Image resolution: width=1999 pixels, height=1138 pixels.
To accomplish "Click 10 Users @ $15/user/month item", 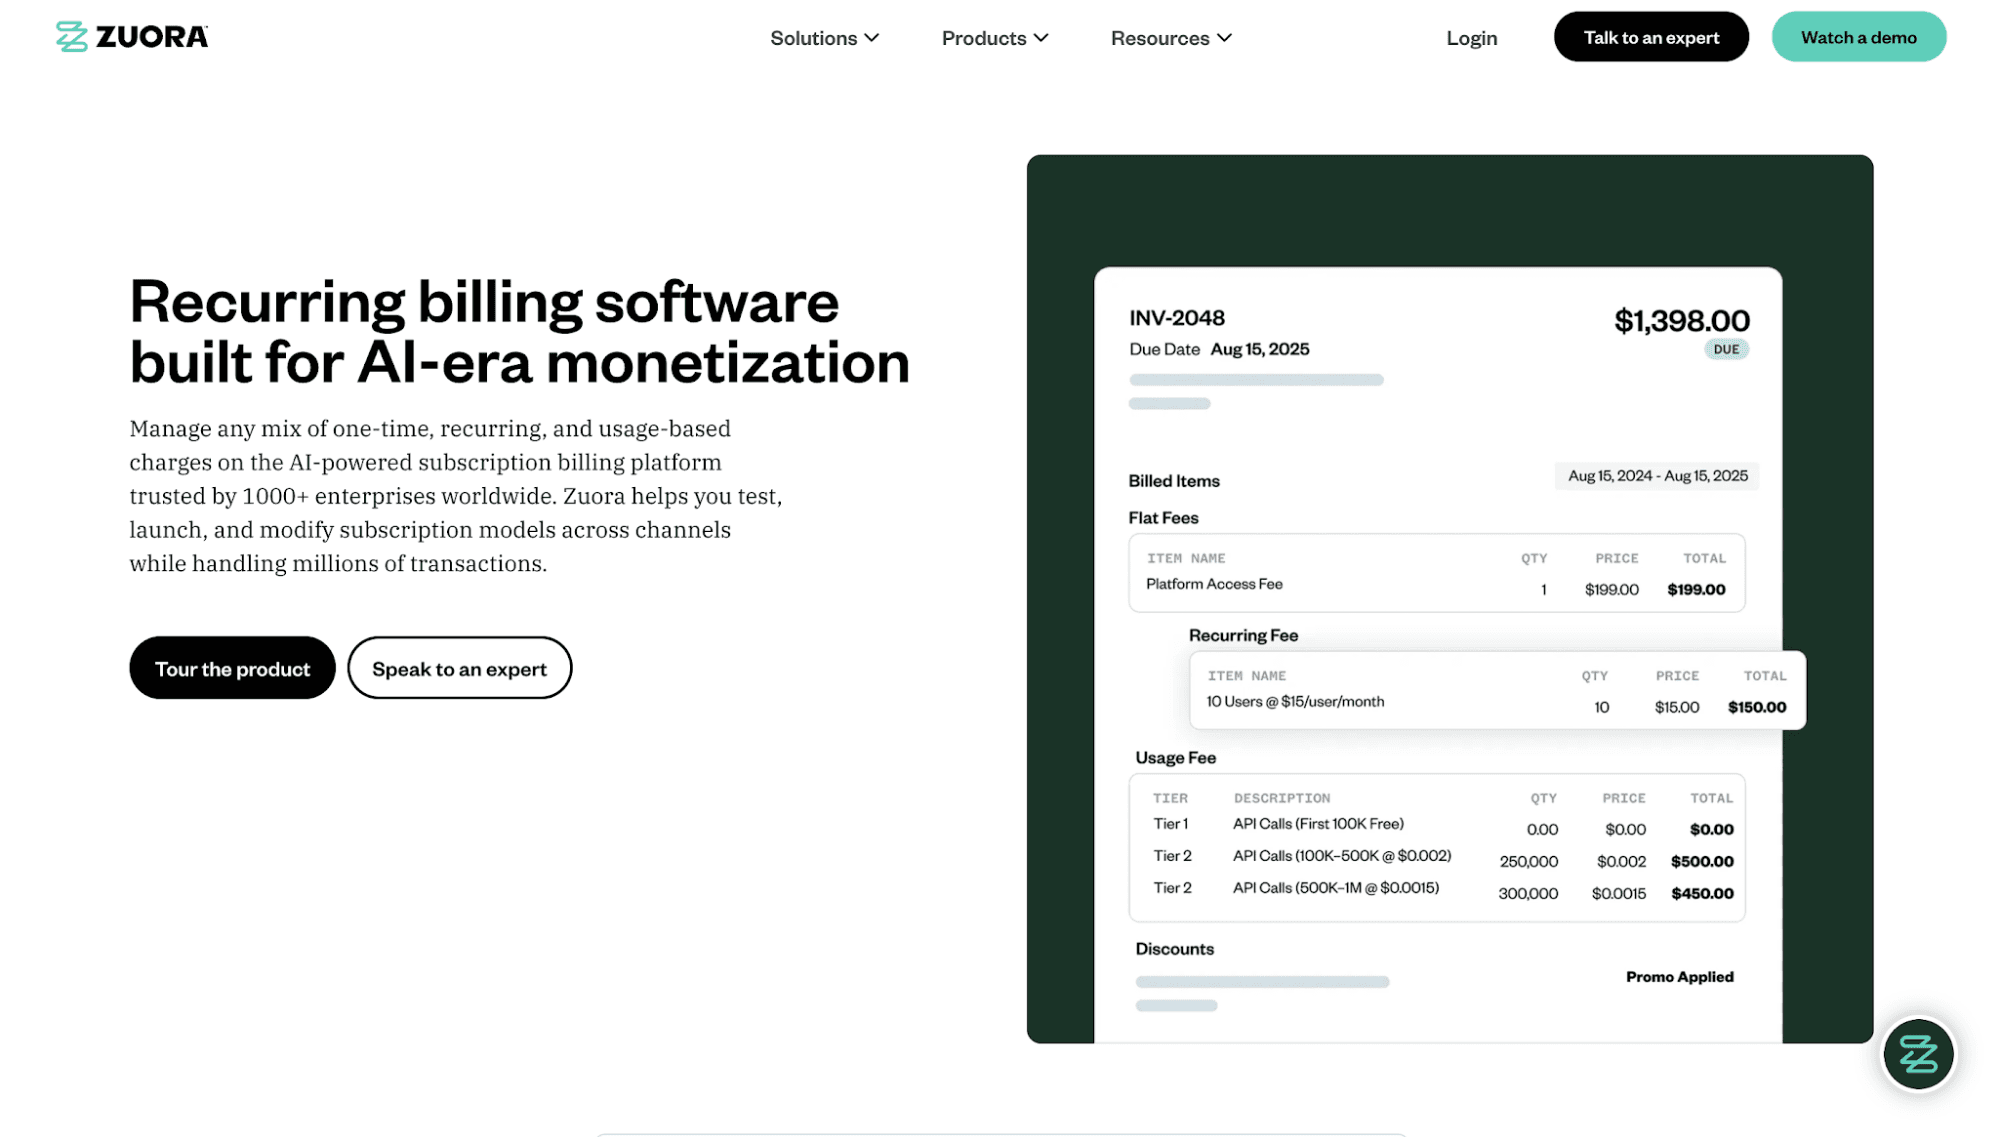I will click(1295, 702).
